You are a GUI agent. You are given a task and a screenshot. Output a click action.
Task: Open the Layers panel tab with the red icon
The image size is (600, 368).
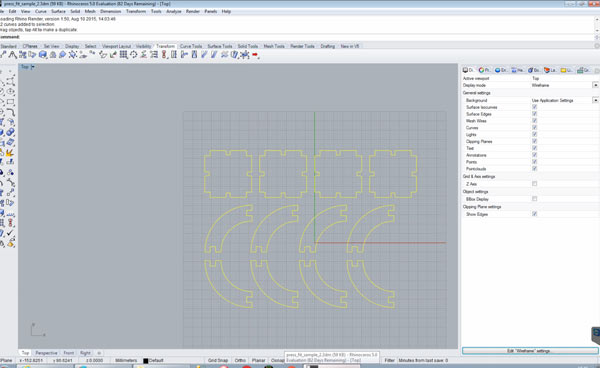(550, 70)
